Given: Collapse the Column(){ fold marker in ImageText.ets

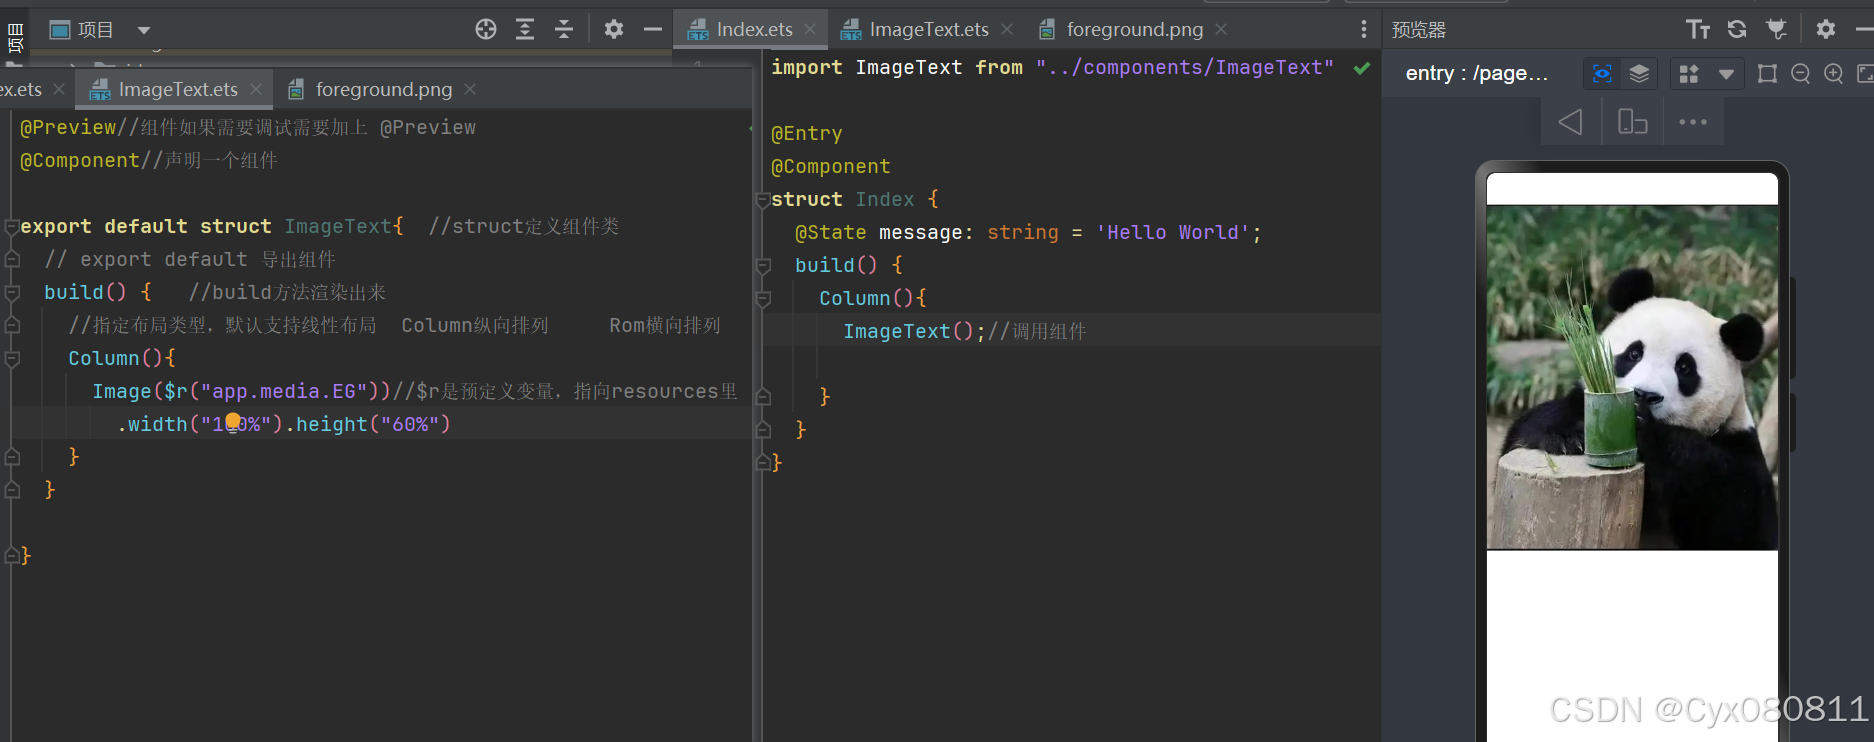Looking at the screenshot, I should coord(12,359).
